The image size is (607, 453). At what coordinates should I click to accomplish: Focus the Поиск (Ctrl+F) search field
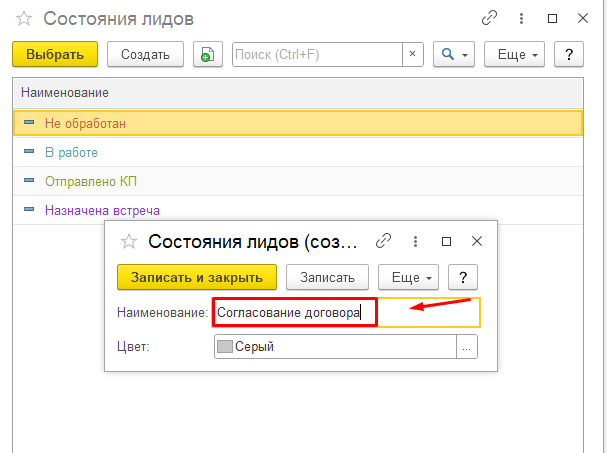[x=317, y=54]
